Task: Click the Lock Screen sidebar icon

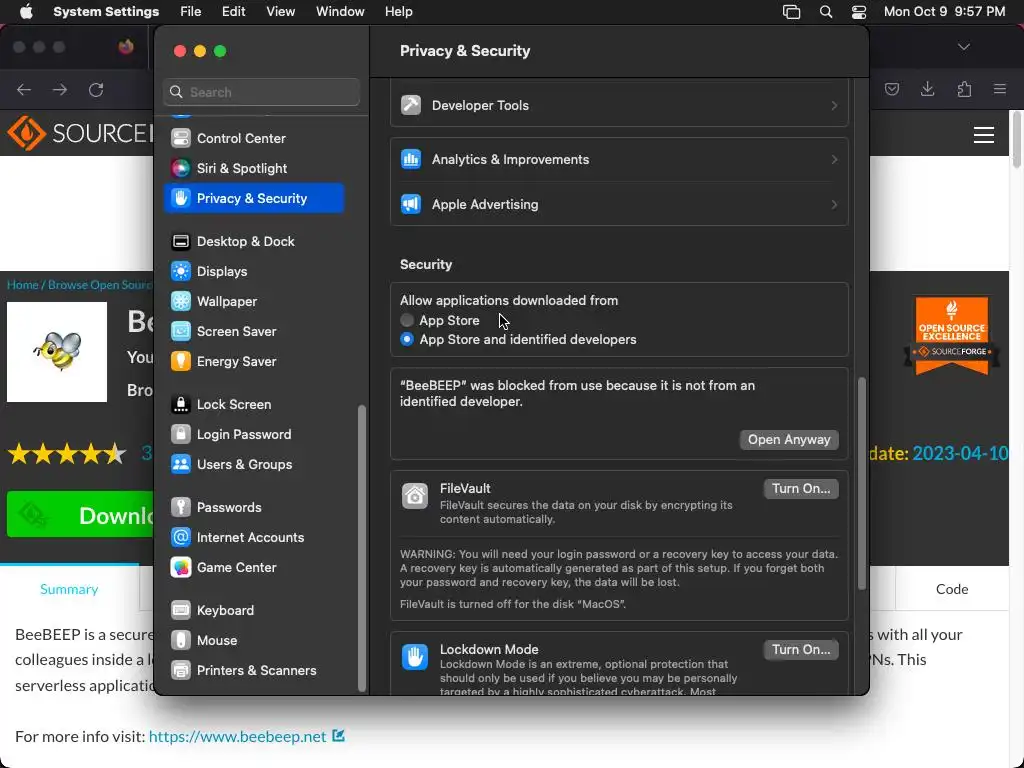Action: [x=181, y=405]
